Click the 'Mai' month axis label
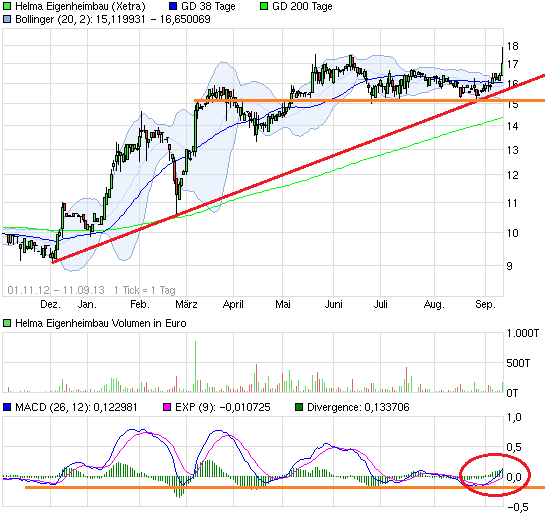545x515 pixels. point(283,304)
